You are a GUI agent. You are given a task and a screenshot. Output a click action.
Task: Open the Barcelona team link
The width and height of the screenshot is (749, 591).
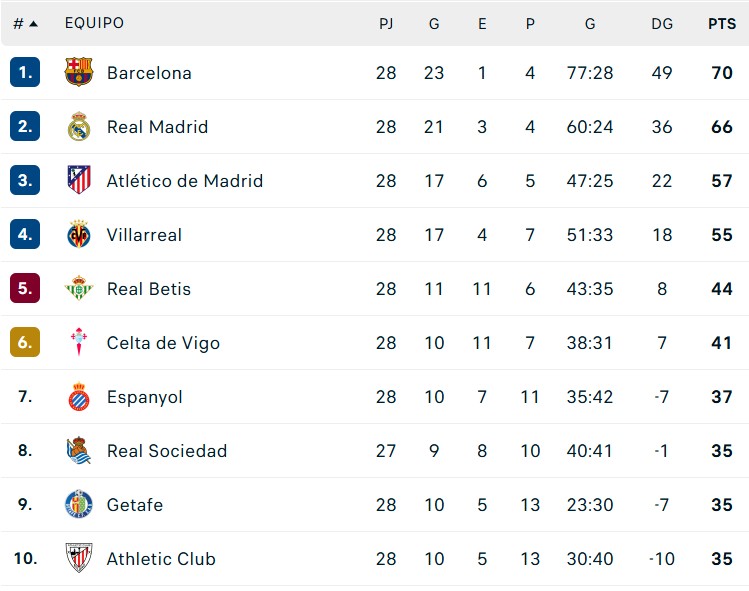[x=149, y=73]
